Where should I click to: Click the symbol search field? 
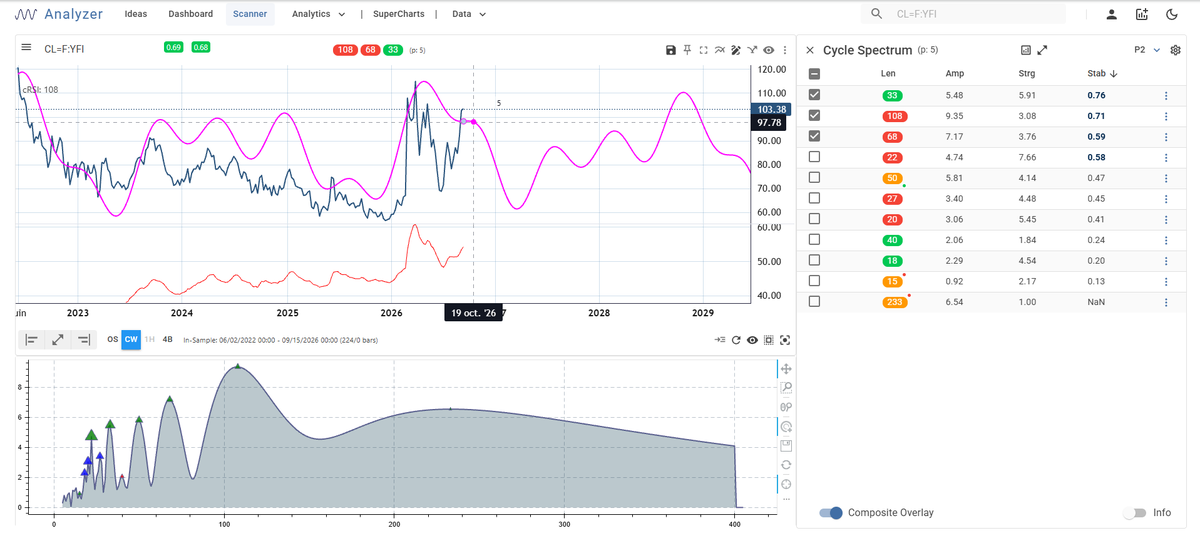tap(964, 14)
